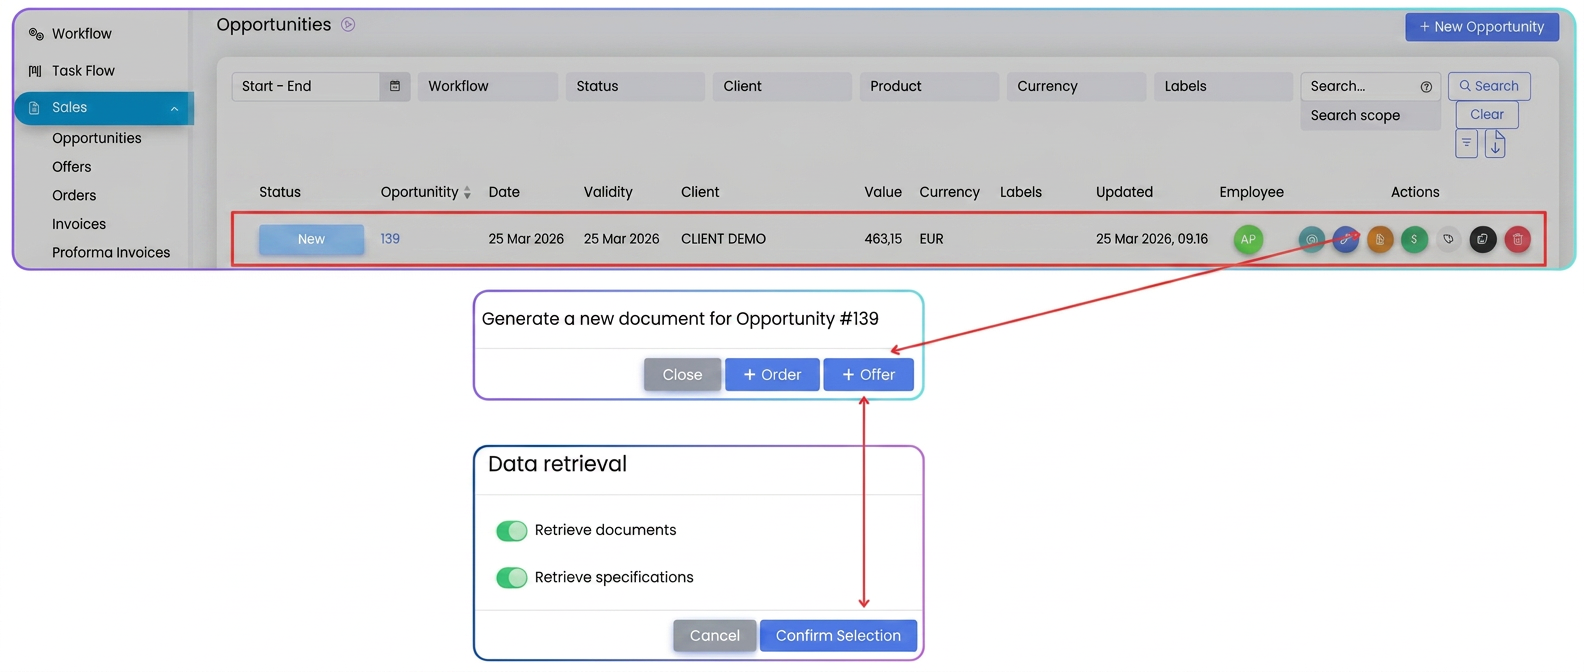
Task: Open opportunity number 139 link
Action: pyautogui.click(x=390, y=239)
